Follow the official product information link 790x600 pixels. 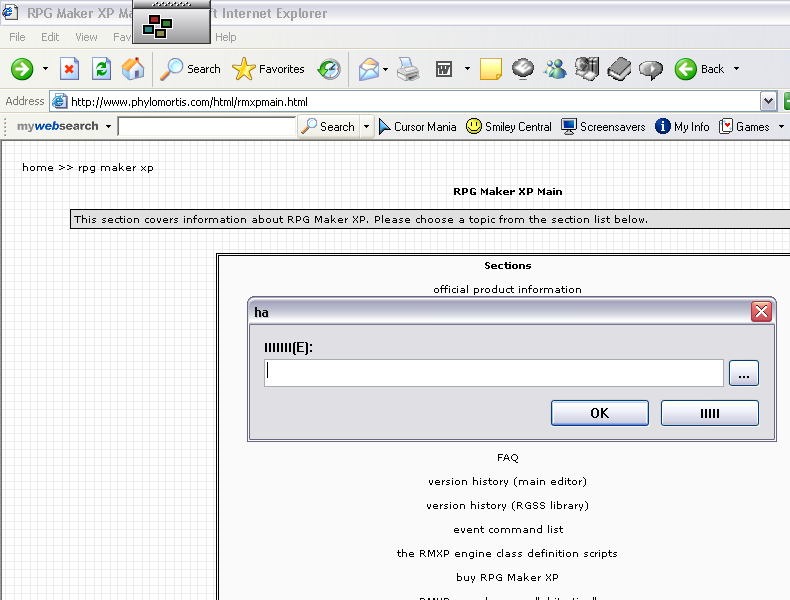click(507, 289)
